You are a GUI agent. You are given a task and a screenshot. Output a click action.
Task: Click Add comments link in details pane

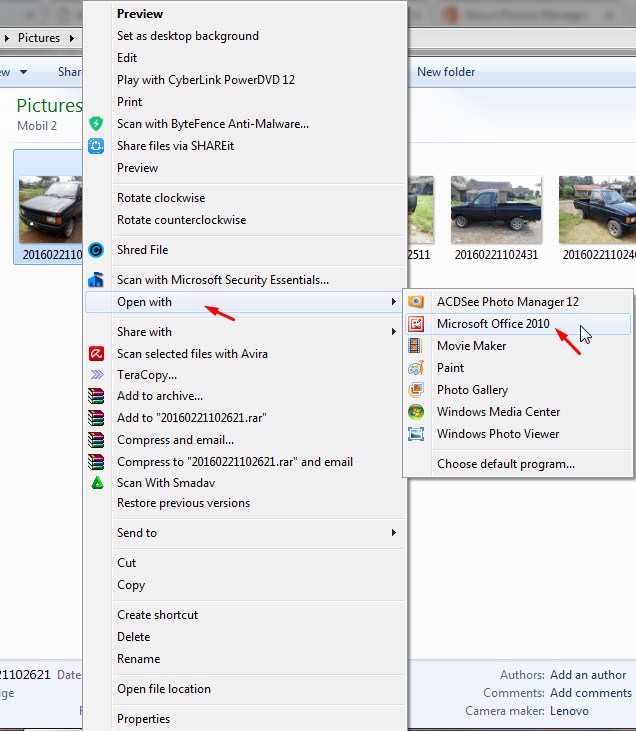591,693
